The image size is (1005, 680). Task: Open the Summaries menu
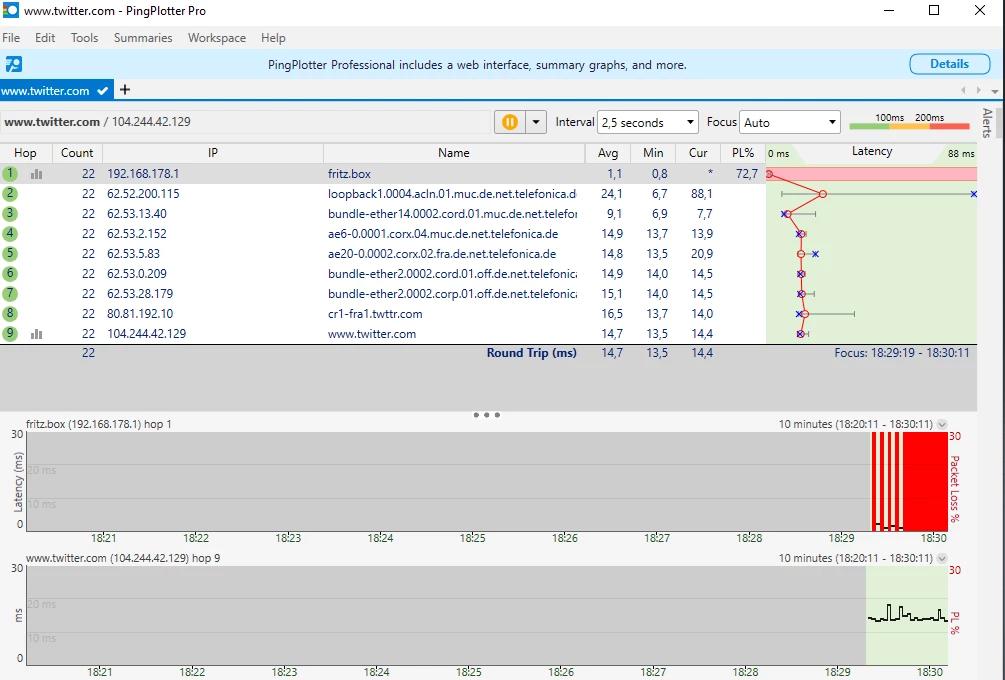[x=143, y=38]
